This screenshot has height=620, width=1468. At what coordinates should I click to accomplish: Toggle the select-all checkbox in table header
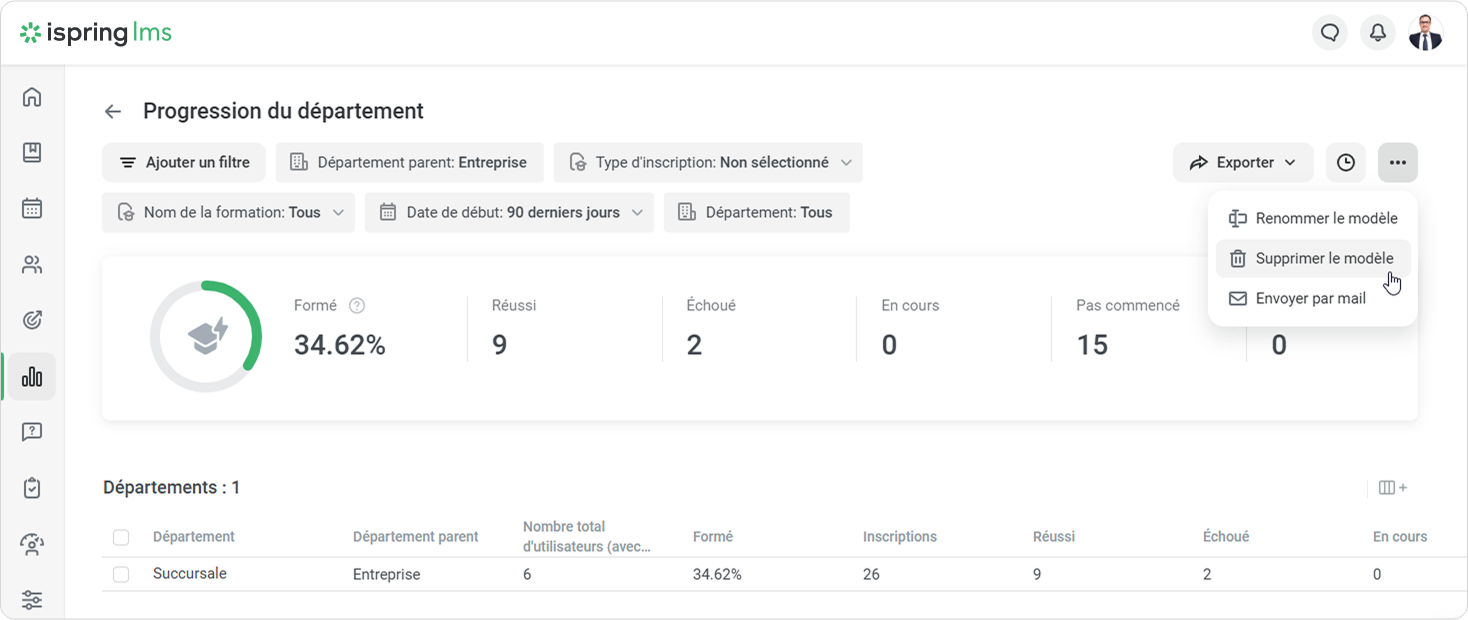[121, 537]
